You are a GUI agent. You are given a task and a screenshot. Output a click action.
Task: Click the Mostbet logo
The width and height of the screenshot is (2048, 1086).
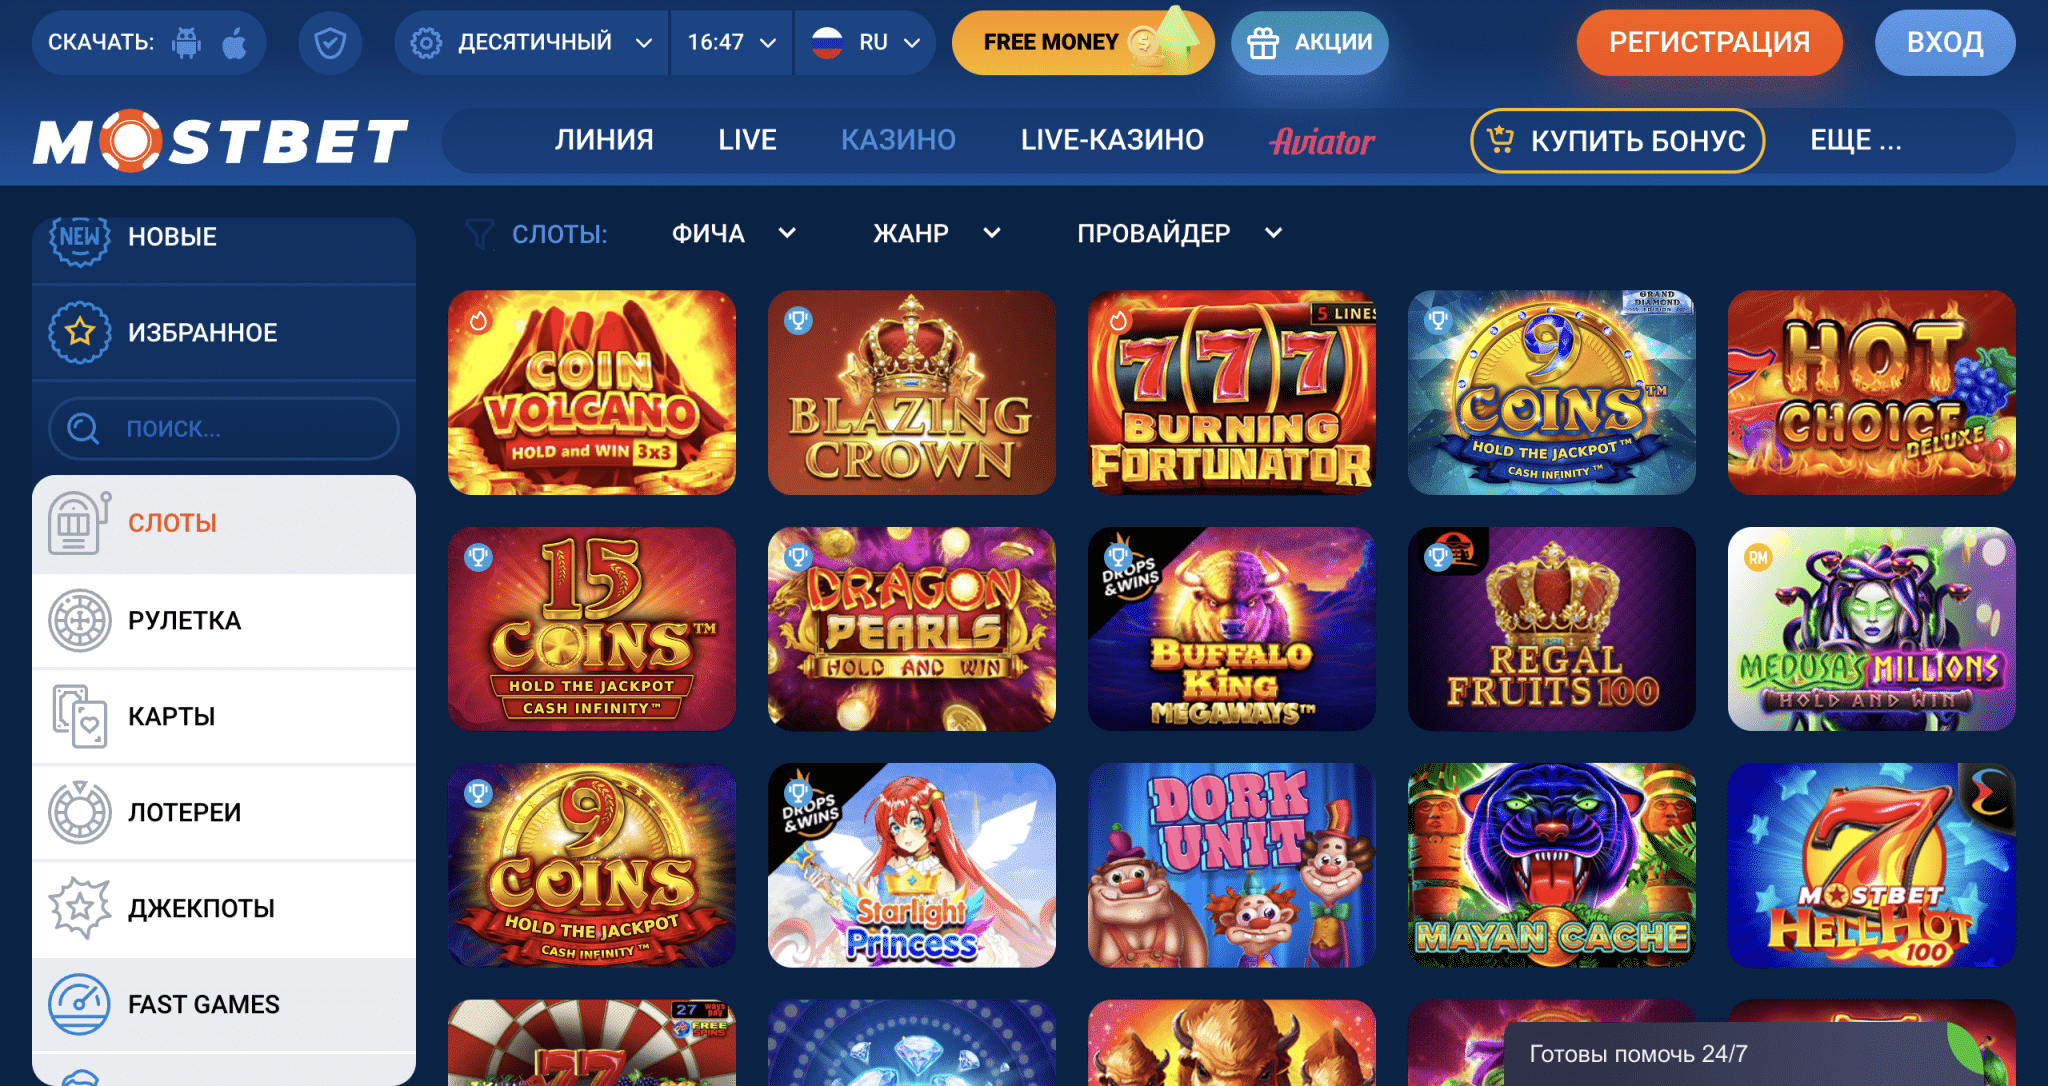[x=221, y=141]
